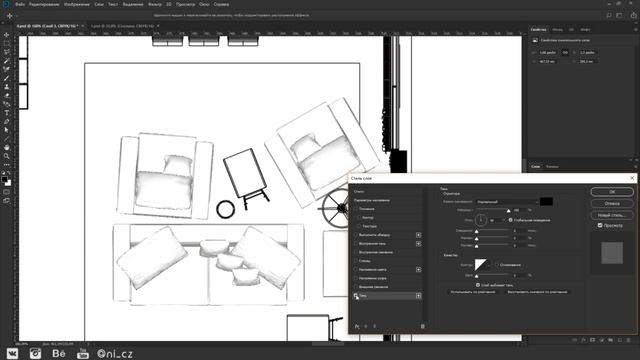Image resolution: width=640 pixels, height=360 pixels.
Task: Open the Файл menu
Action: point(20,4)
